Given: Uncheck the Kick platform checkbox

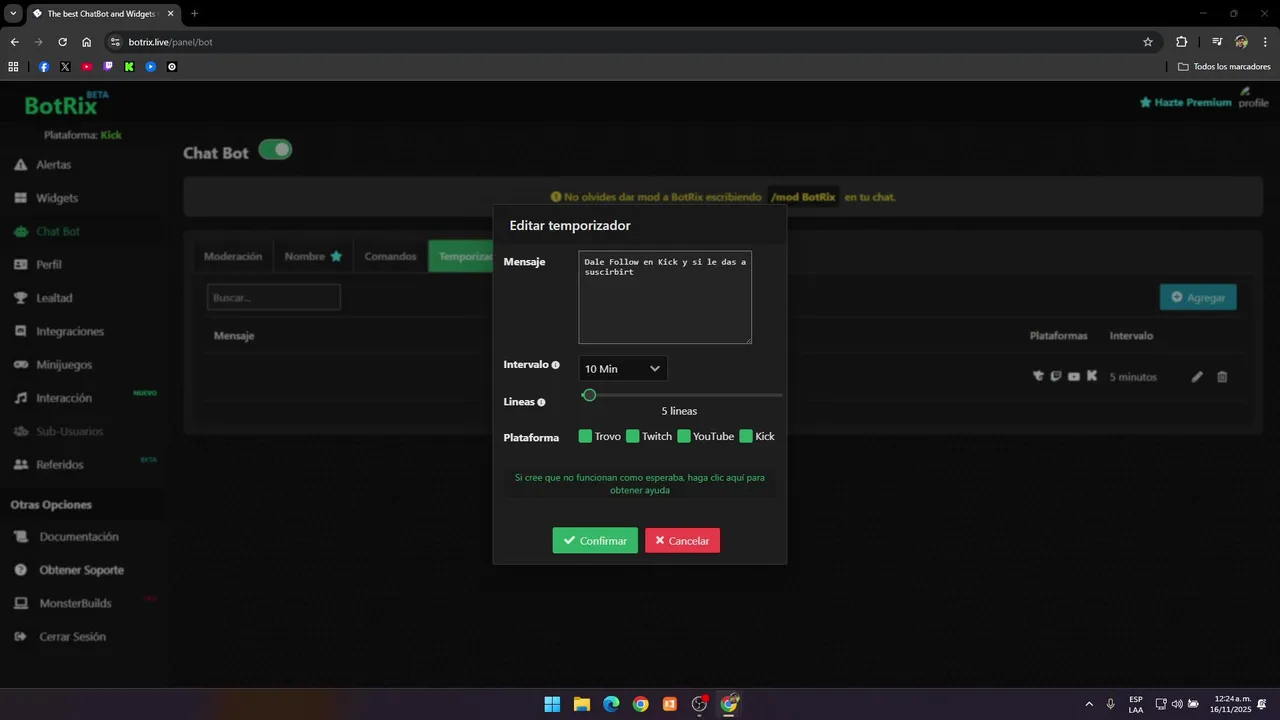Looking at the screenshot, I should tap(746, 436).
